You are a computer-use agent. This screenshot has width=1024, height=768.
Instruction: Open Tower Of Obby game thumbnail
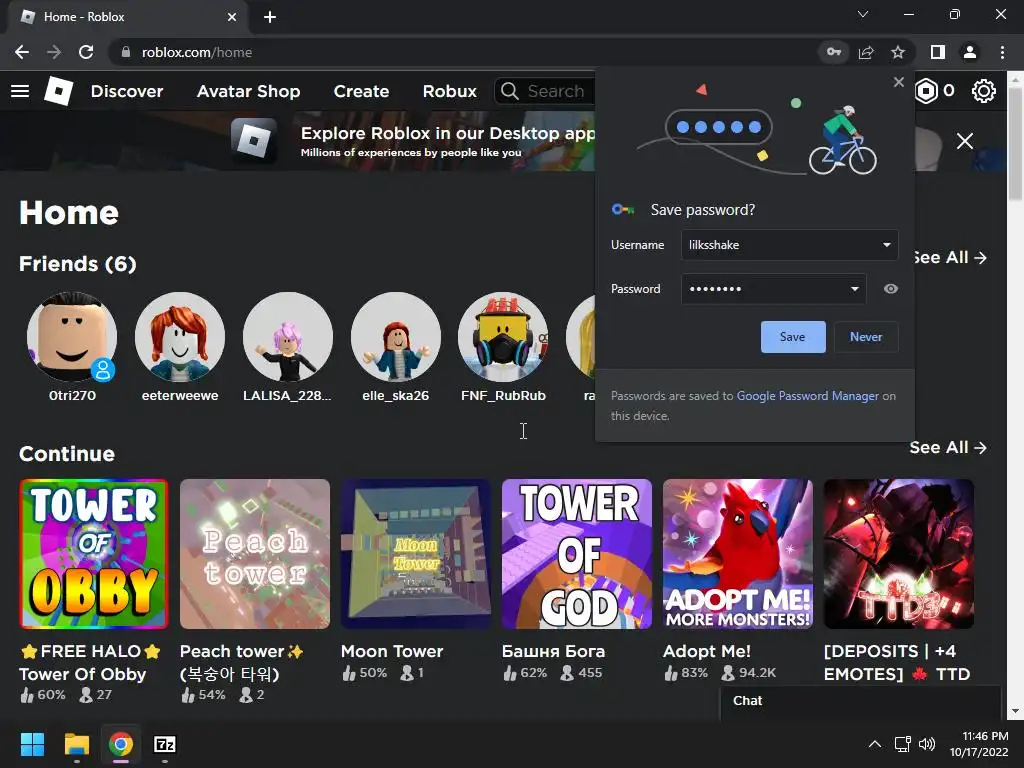click(94, 554)
